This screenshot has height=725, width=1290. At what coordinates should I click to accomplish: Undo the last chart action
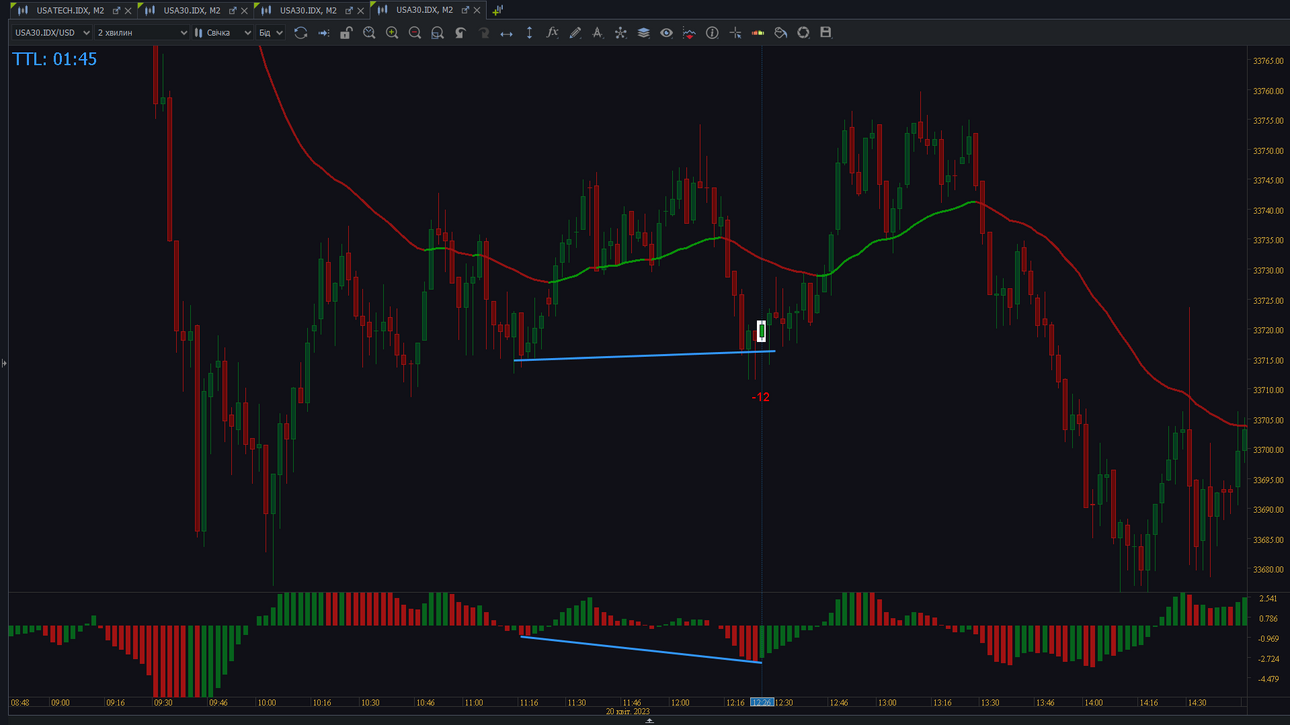click(460, 33)
